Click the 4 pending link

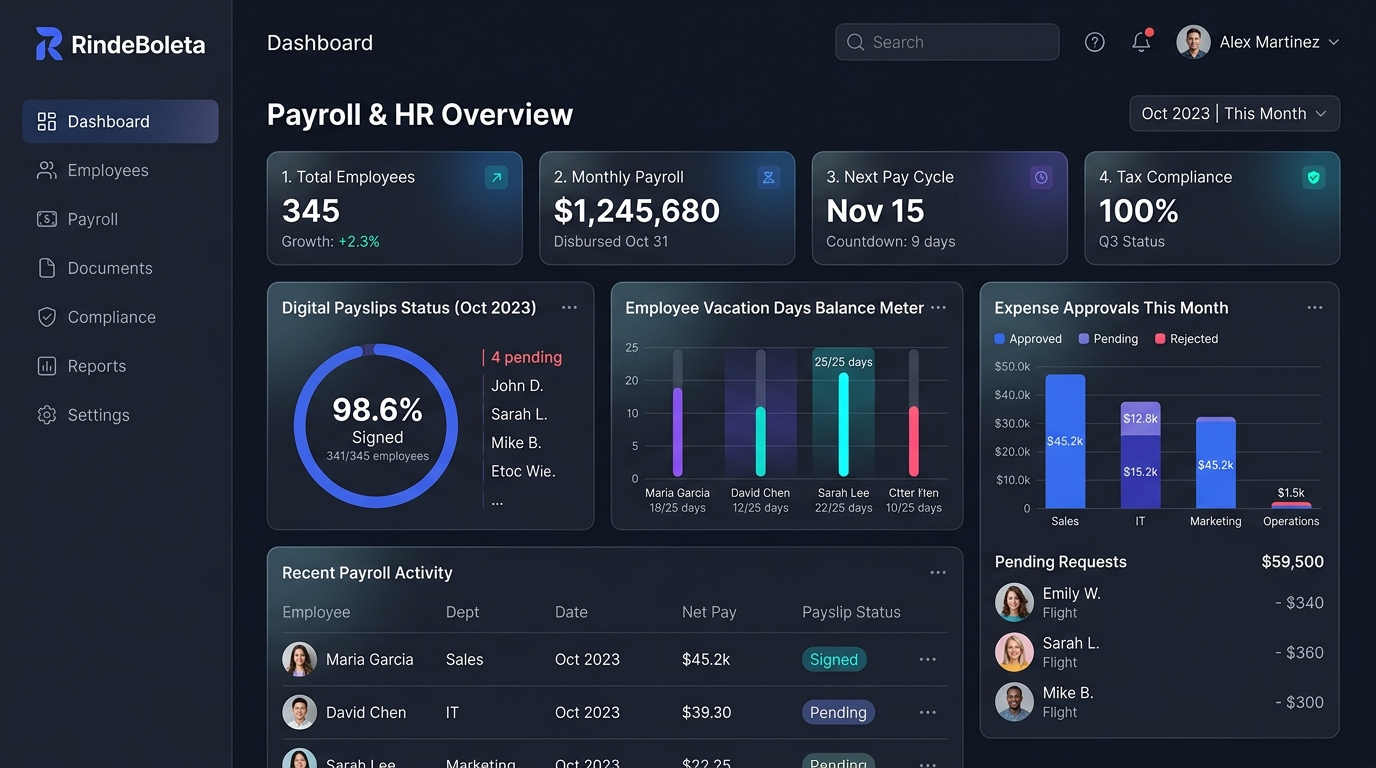click(x=526, y=357)
